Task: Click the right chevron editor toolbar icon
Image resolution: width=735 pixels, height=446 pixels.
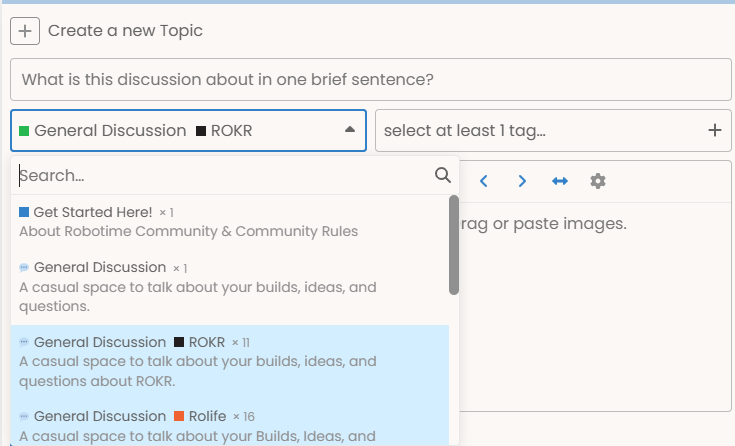Action: click(x=522, y=181)
